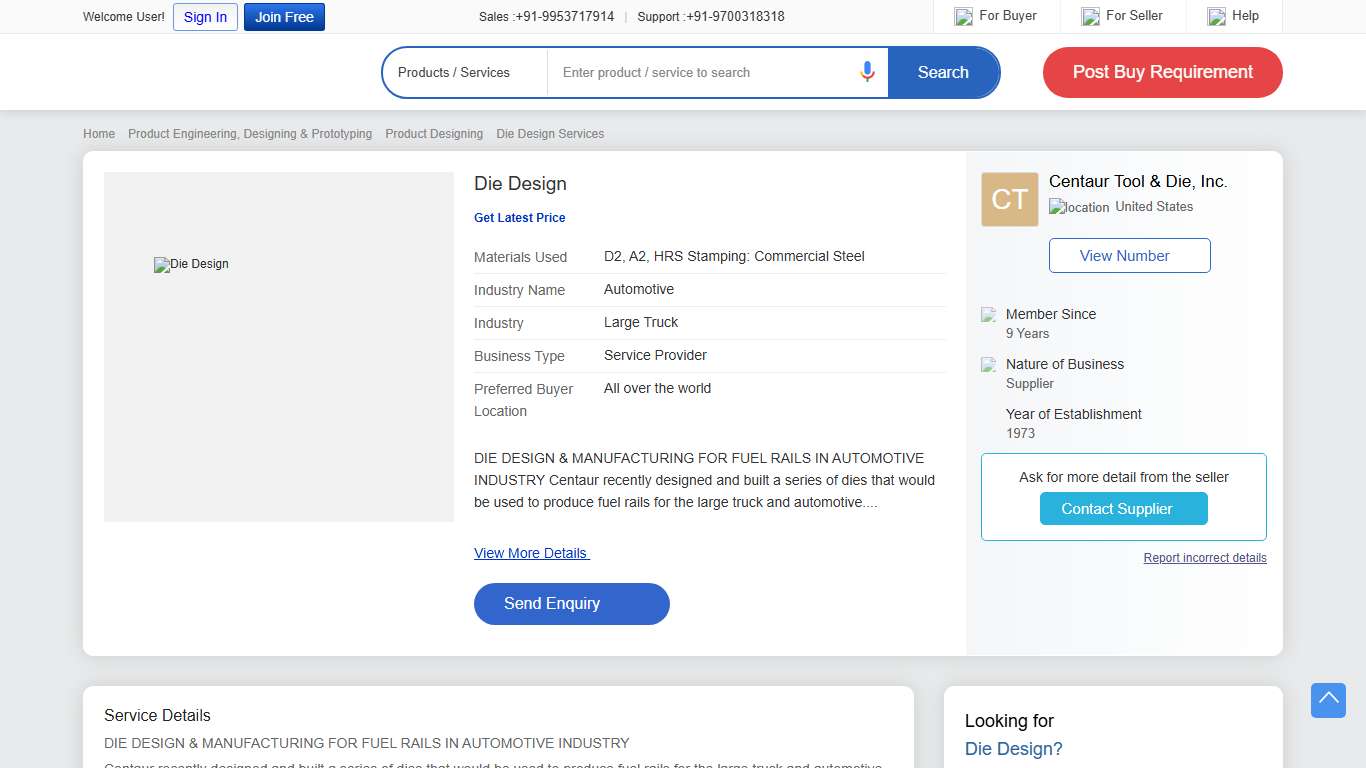Click the Join Free button
This screenshot has width=1366, height=768.
point(284,17)
